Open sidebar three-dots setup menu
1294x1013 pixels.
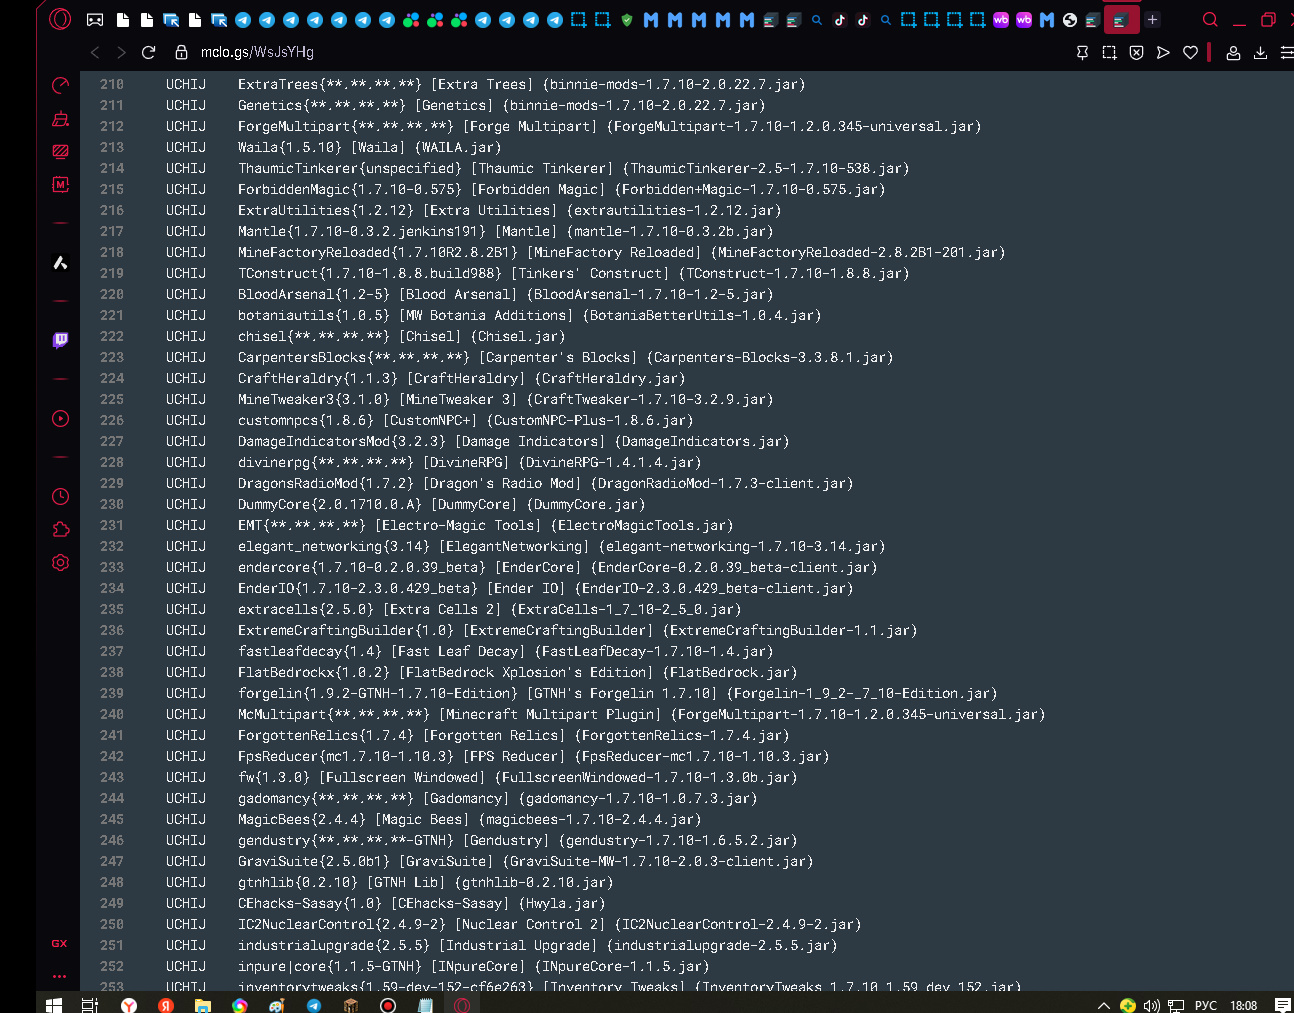click(x=59, y=976)
